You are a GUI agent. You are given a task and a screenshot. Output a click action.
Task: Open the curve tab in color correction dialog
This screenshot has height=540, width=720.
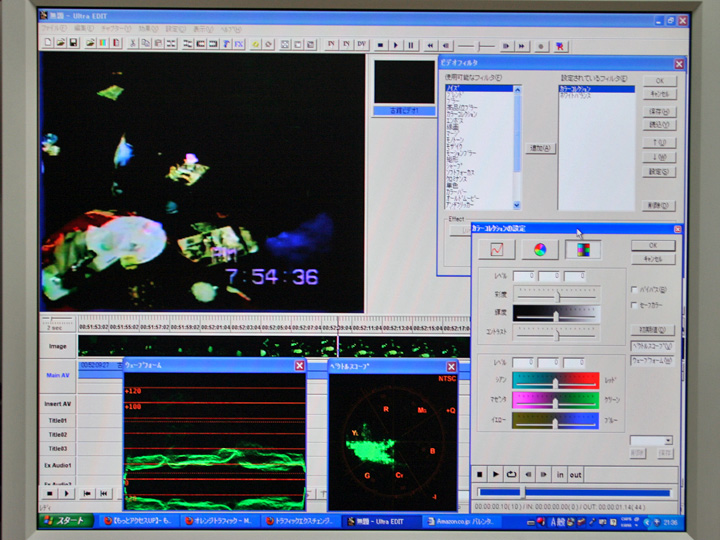(x=497, y=249)
